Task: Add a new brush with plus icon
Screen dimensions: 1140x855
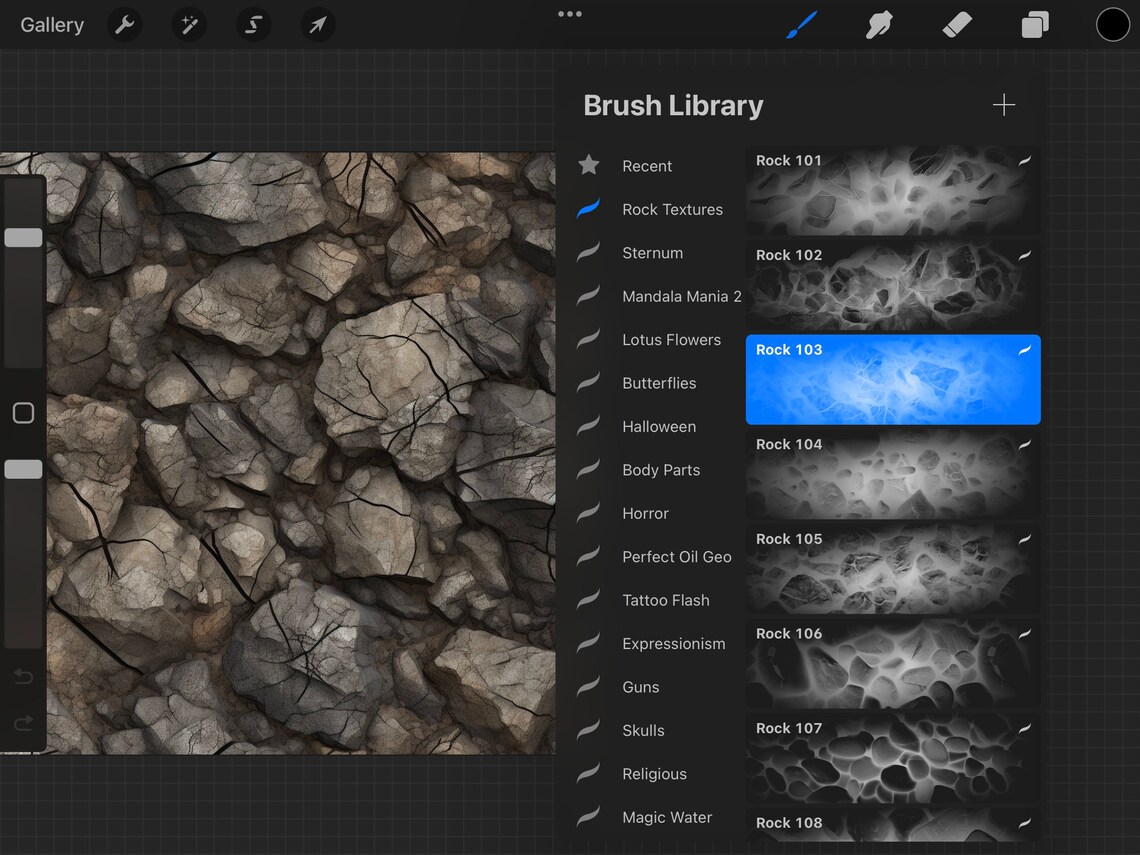Action: tap(1003, 105)
